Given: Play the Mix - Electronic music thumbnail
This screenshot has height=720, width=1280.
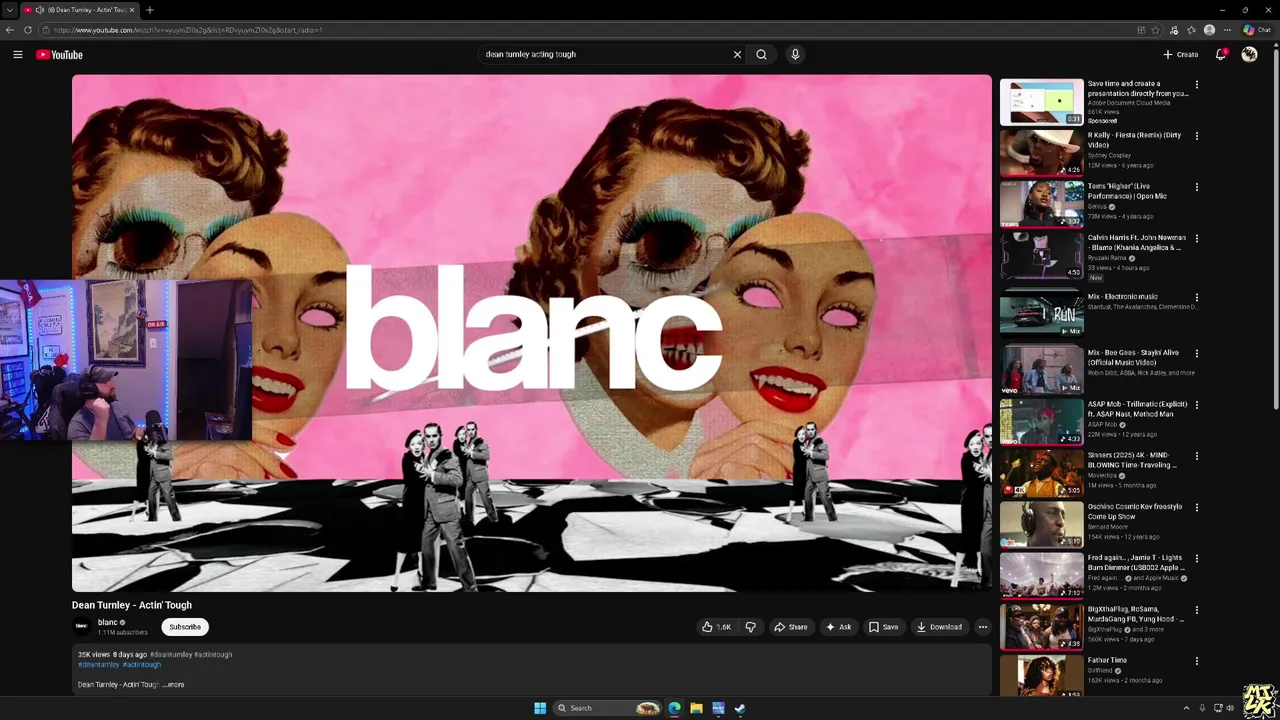Looking at the screenshot, I should 1041,314.
